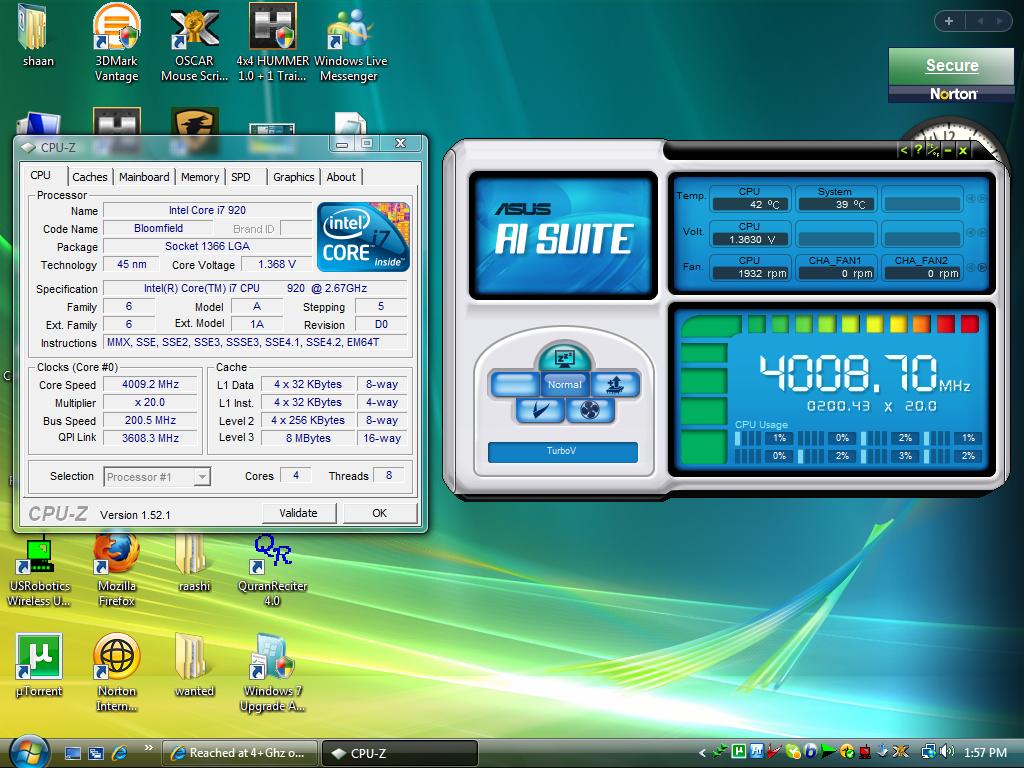
Task: Click AI Suite help question-mark icon
Action: coord(918,150)
